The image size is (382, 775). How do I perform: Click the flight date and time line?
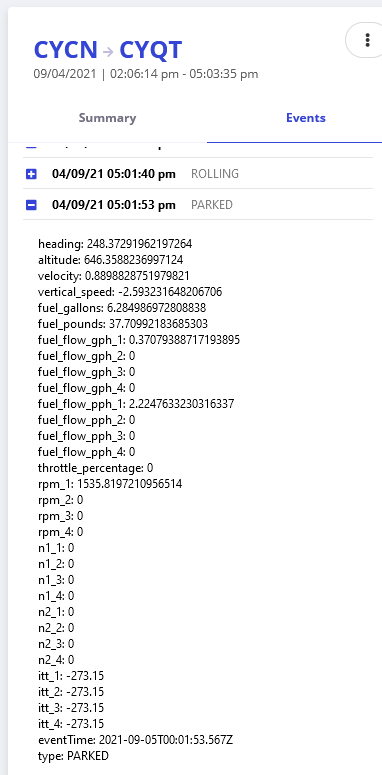point(146,74)
